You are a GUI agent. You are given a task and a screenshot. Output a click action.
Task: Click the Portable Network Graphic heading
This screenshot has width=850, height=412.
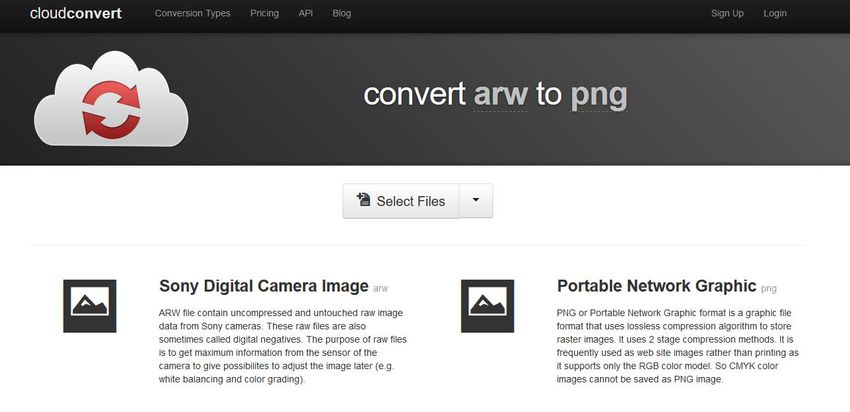[656, 285]
